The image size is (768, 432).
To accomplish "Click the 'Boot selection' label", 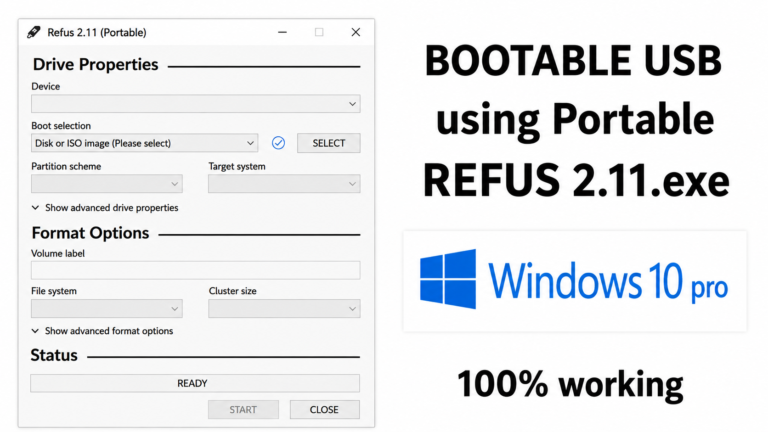I will pos(61,126).
